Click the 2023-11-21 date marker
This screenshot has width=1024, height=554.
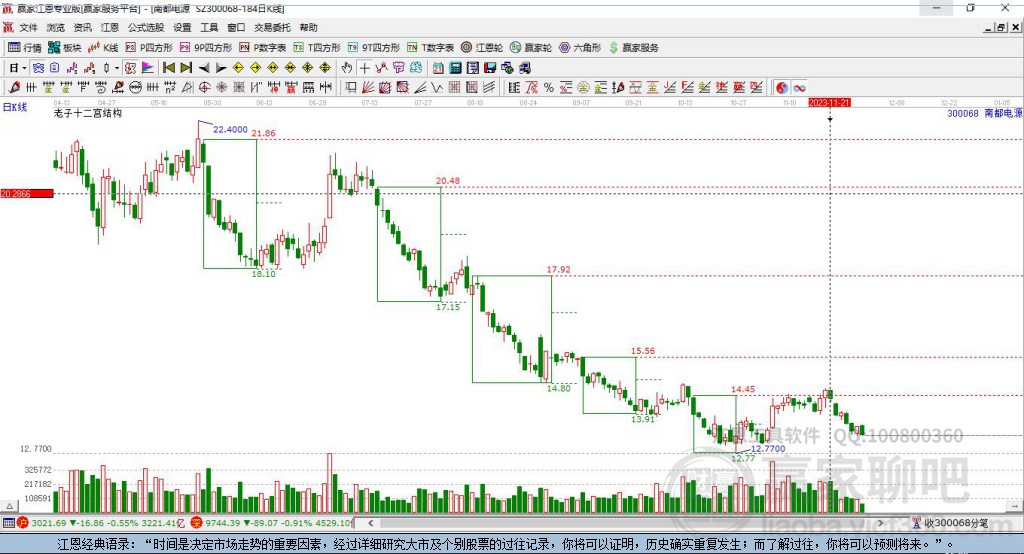tap(829, 103)
